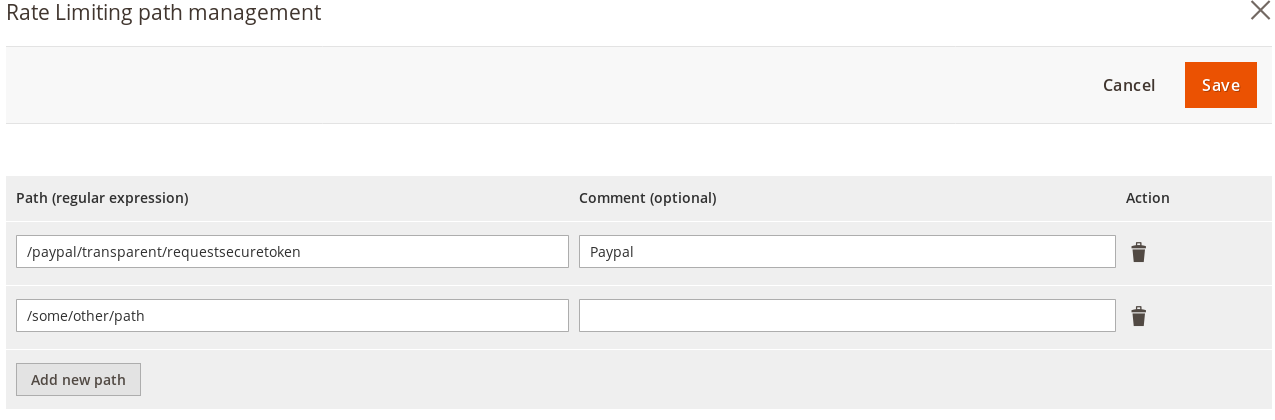Focus the /some/other/path input field
Image resolution: width=1275 pixels, height=420 pixels.
pos(292,316)
